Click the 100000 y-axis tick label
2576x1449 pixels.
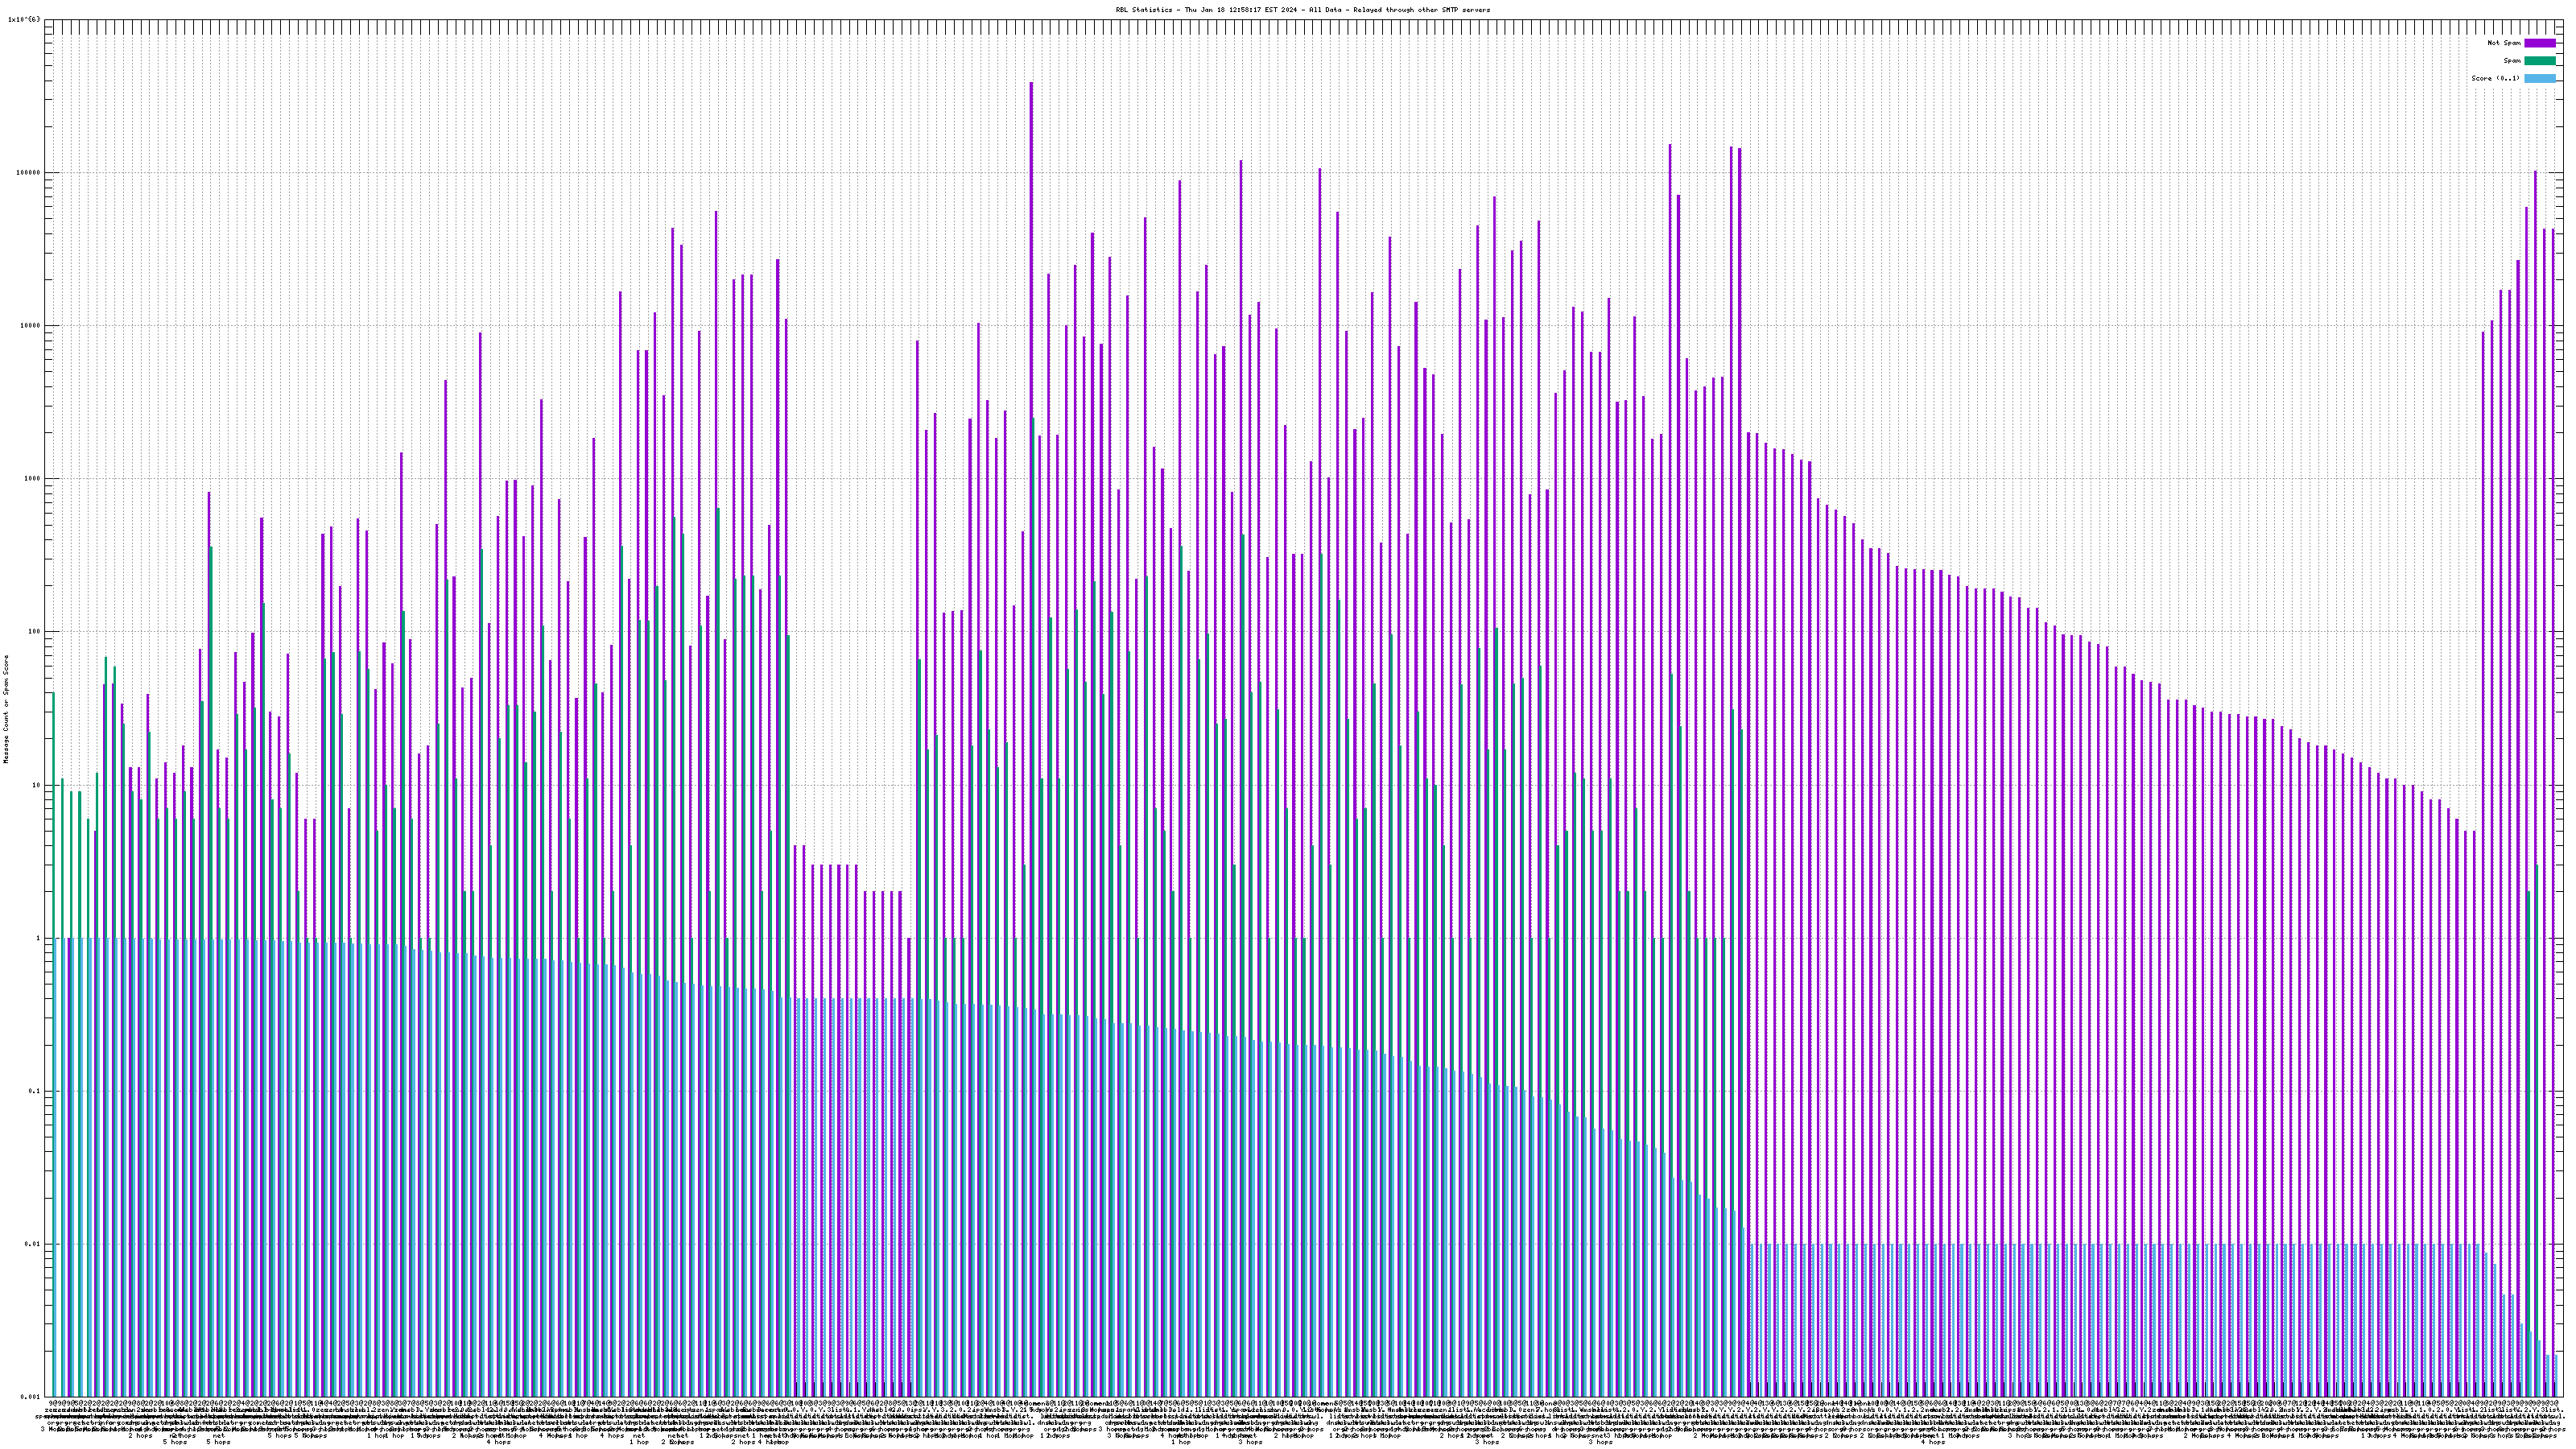coord(29,172)
